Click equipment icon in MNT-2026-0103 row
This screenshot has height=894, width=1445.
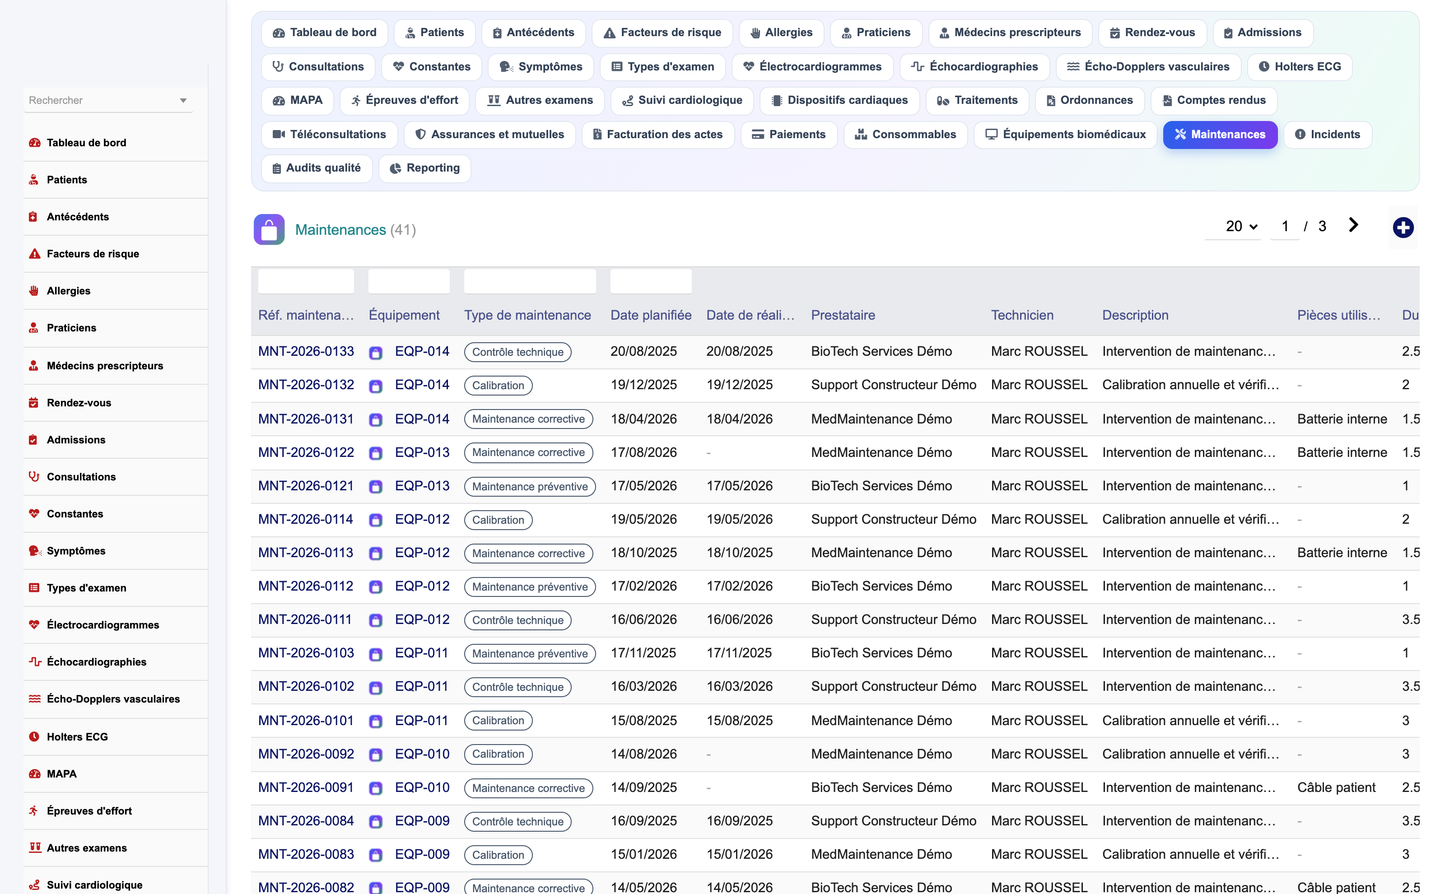coord(376,655)
